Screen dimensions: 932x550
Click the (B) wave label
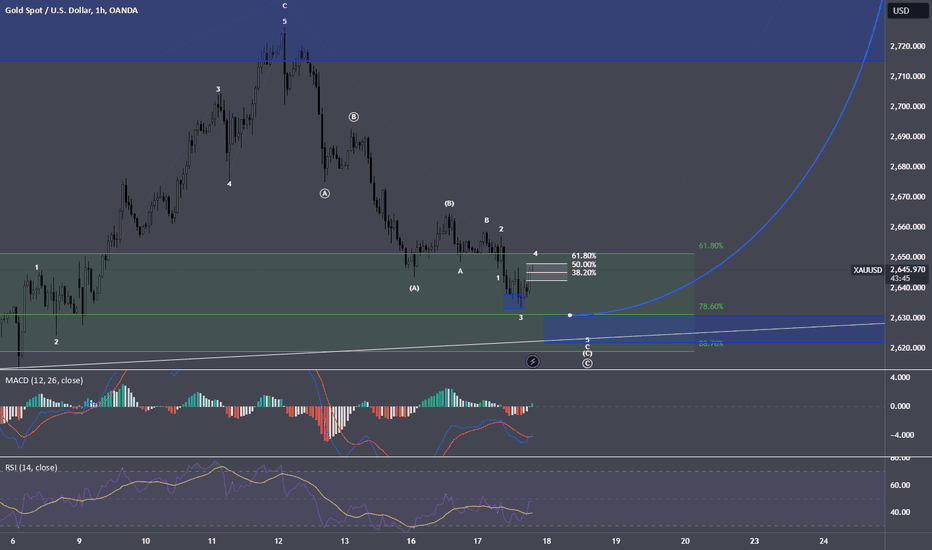point(449,203)
